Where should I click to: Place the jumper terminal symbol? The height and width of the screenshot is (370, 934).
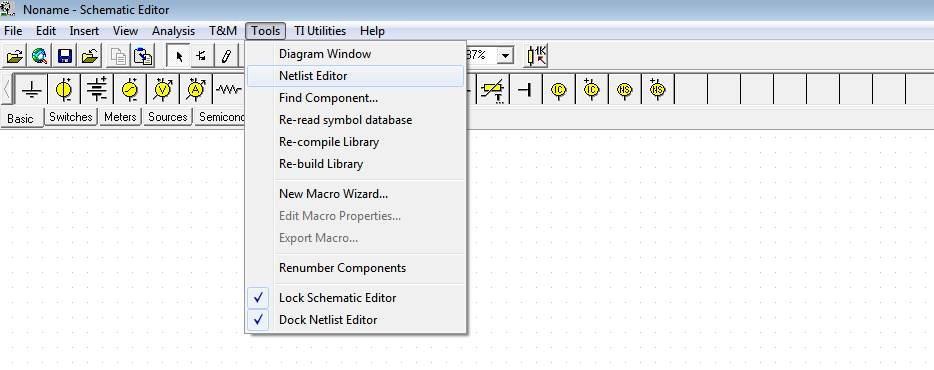(x=525, y=89)
